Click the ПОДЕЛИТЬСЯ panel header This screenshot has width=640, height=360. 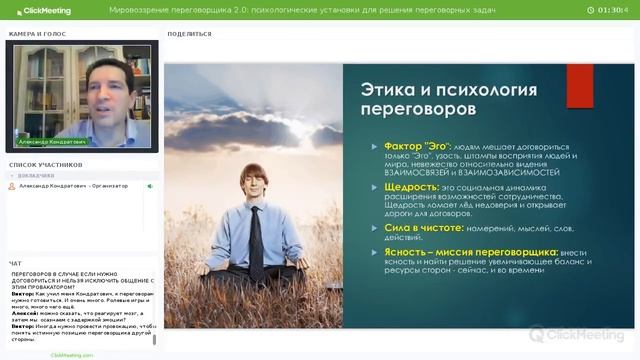tap(189, 34)
